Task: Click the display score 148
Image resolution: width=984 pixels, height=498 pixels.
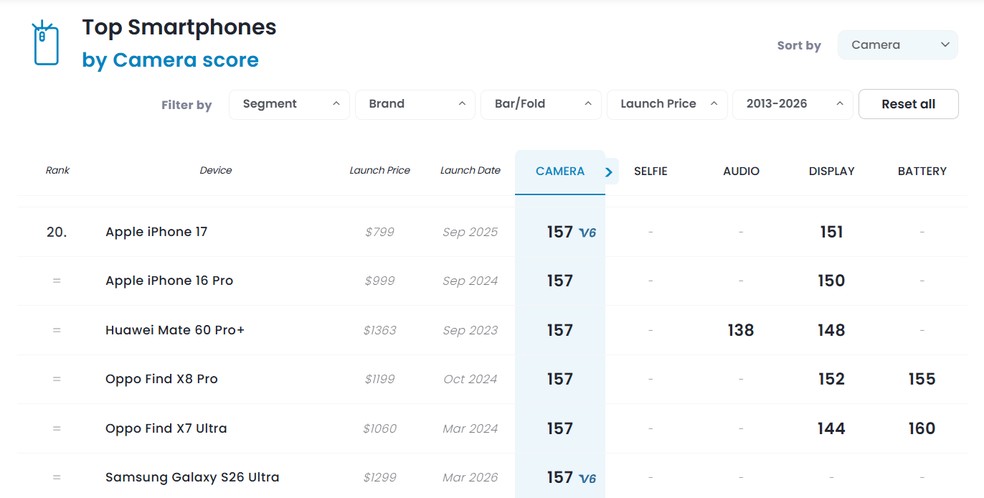Action: click(832, 331)
